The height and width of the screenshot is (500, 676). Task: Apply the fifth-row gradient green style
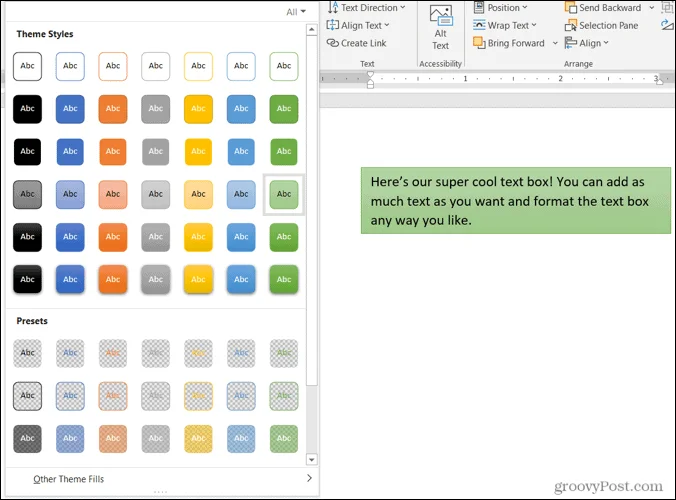coord(284,237)
